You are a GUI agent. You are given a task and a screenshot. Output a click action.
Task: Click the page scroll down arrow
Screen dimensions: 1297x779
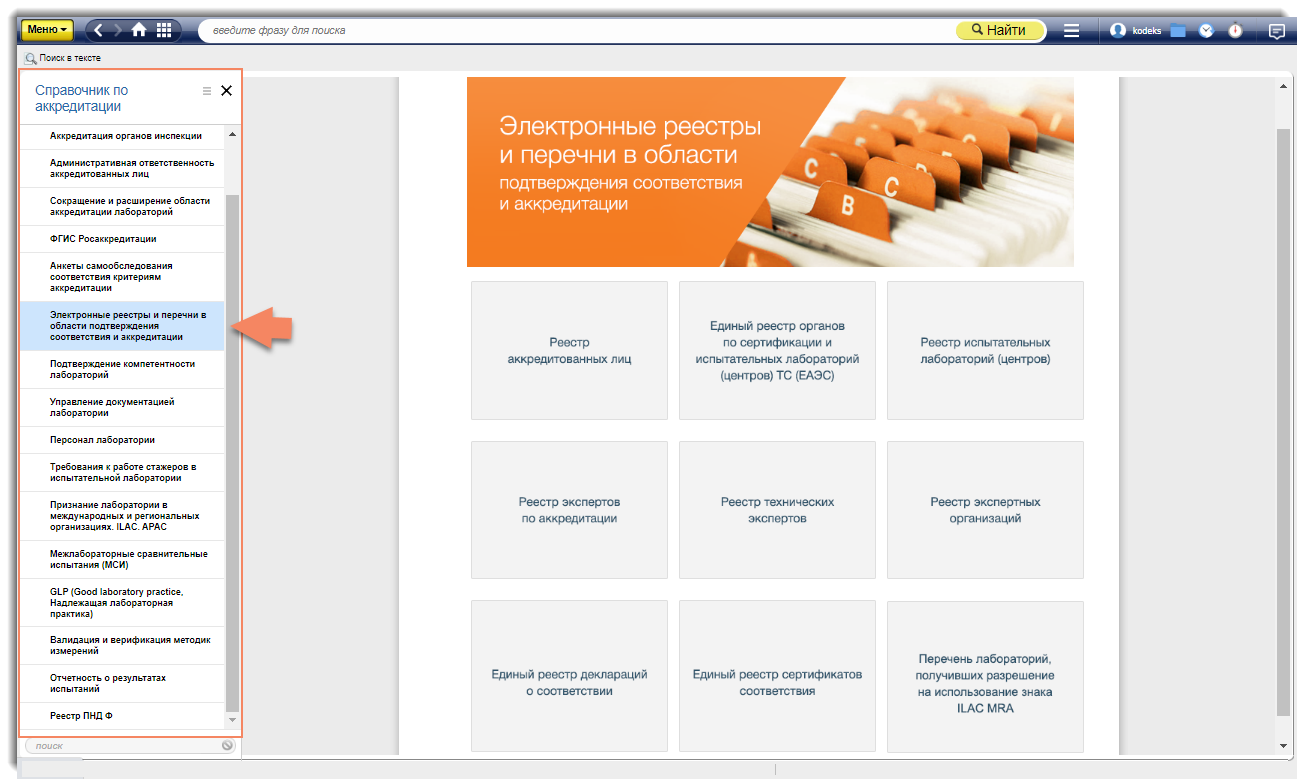click(x=1283, y=745)
